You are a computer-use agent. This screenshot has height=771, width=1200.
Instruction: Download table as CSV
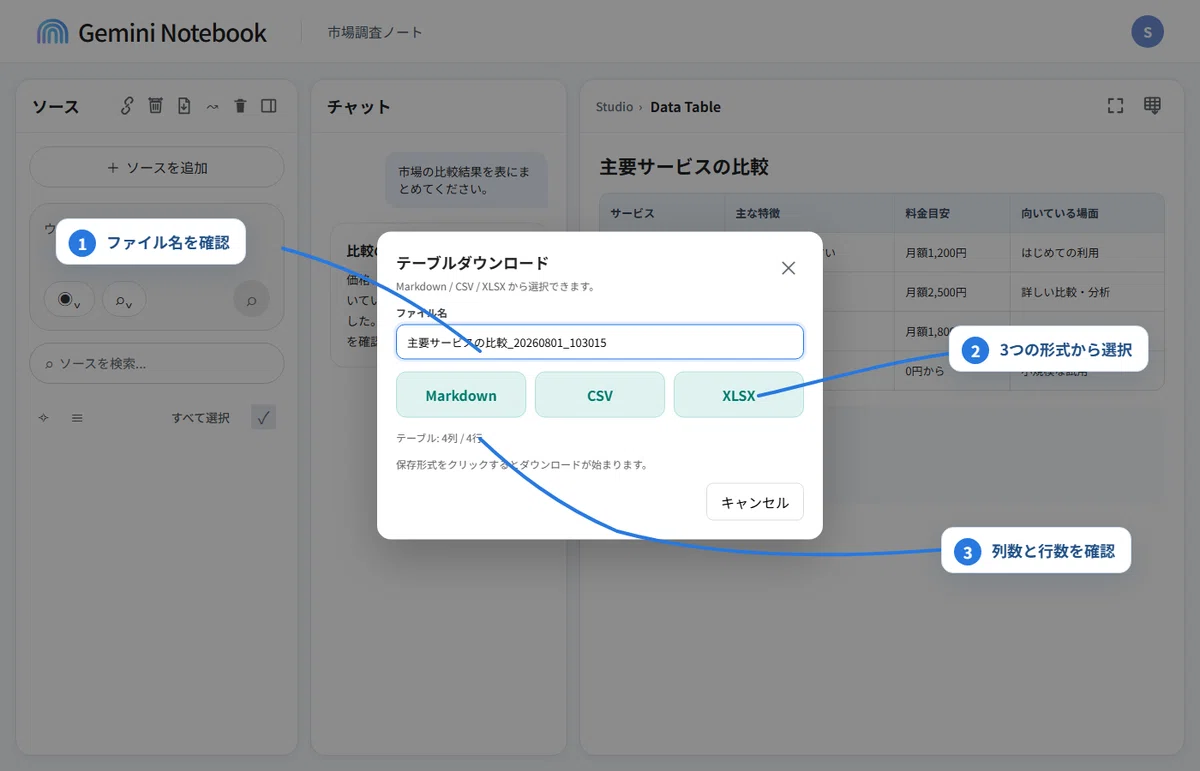click(600, 395)
